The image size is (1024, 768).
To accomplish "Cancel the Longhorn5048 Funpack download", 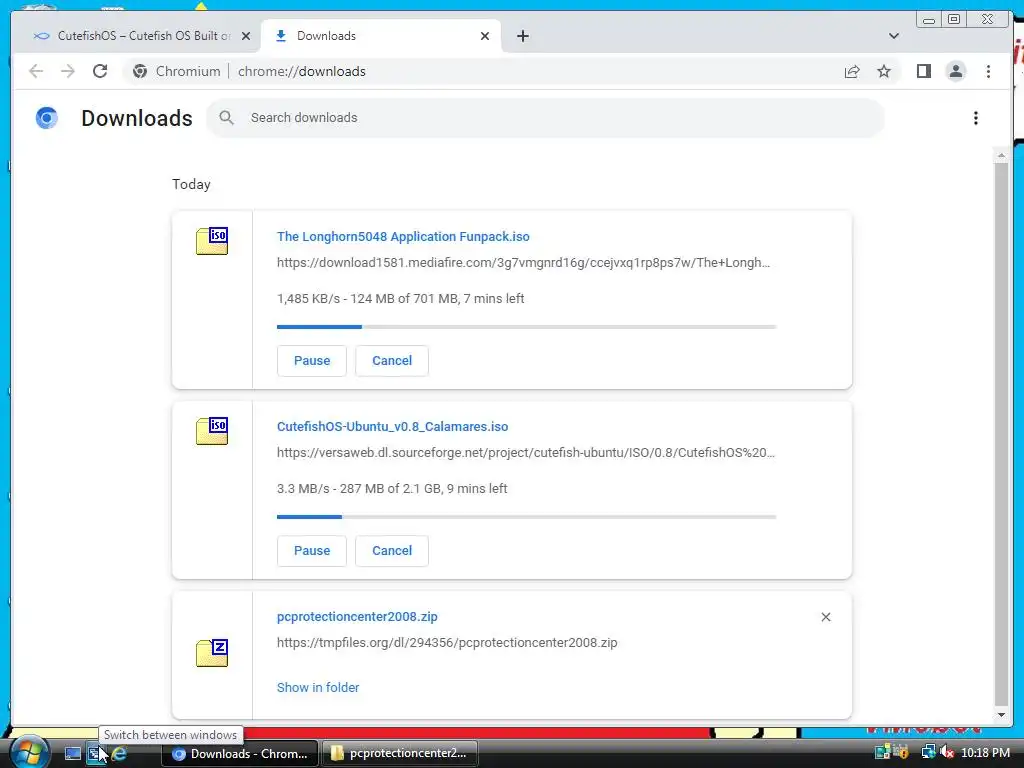I will 392,360.
